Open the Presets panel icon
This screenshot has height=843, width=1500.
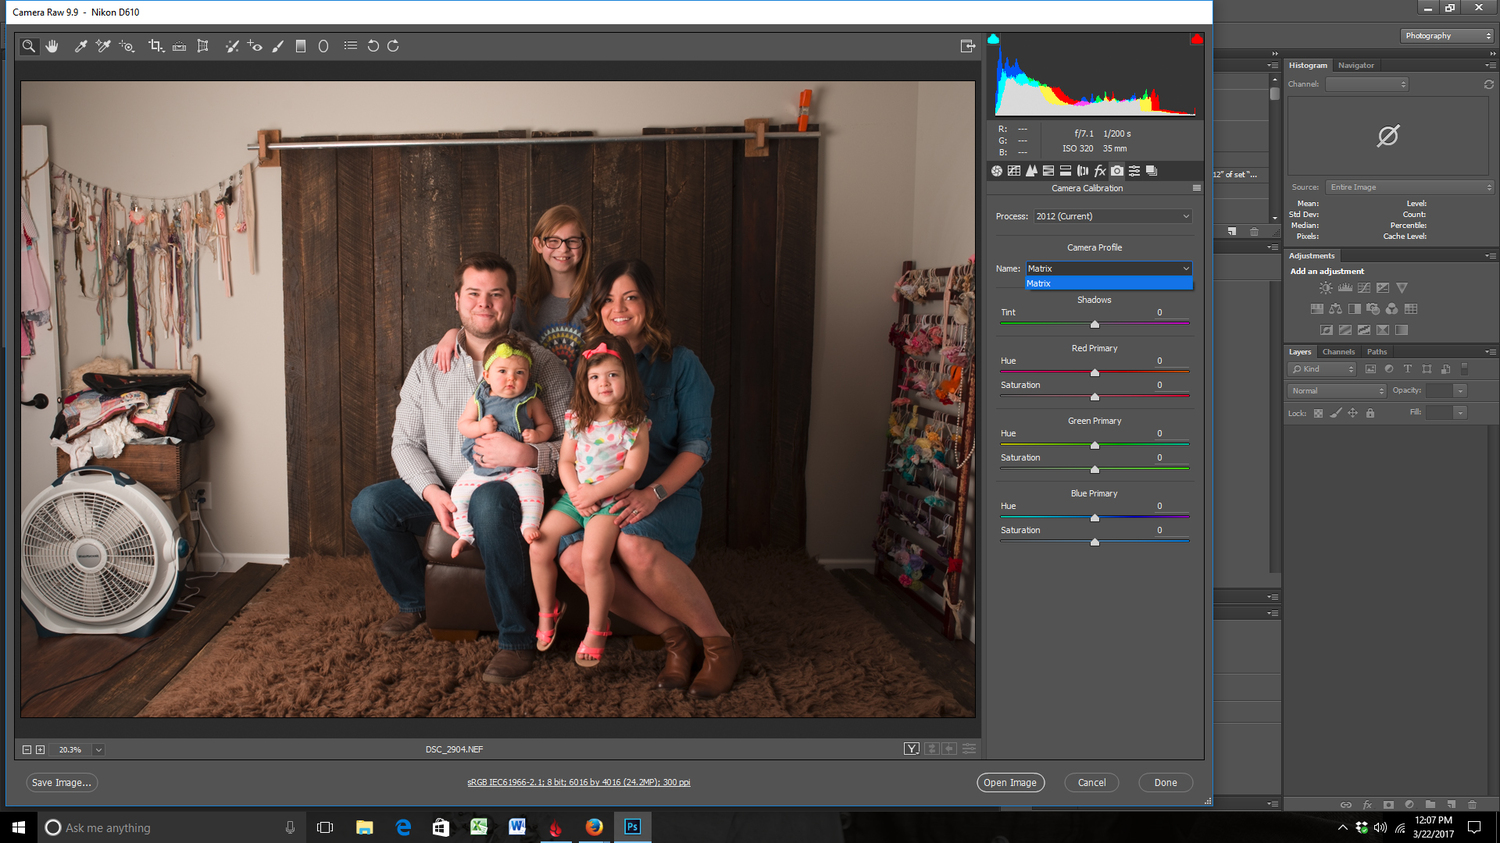pyautogui.click(x=1134, y=171)
